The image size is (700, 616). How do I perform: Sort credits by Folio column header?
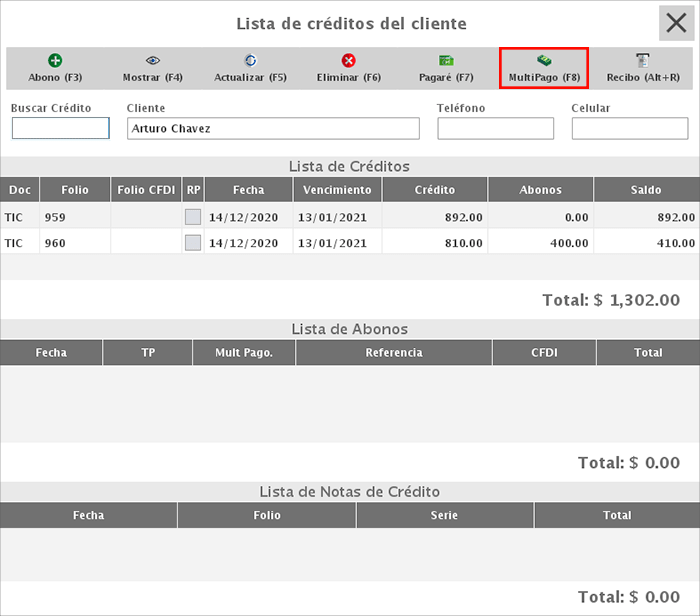75,190
